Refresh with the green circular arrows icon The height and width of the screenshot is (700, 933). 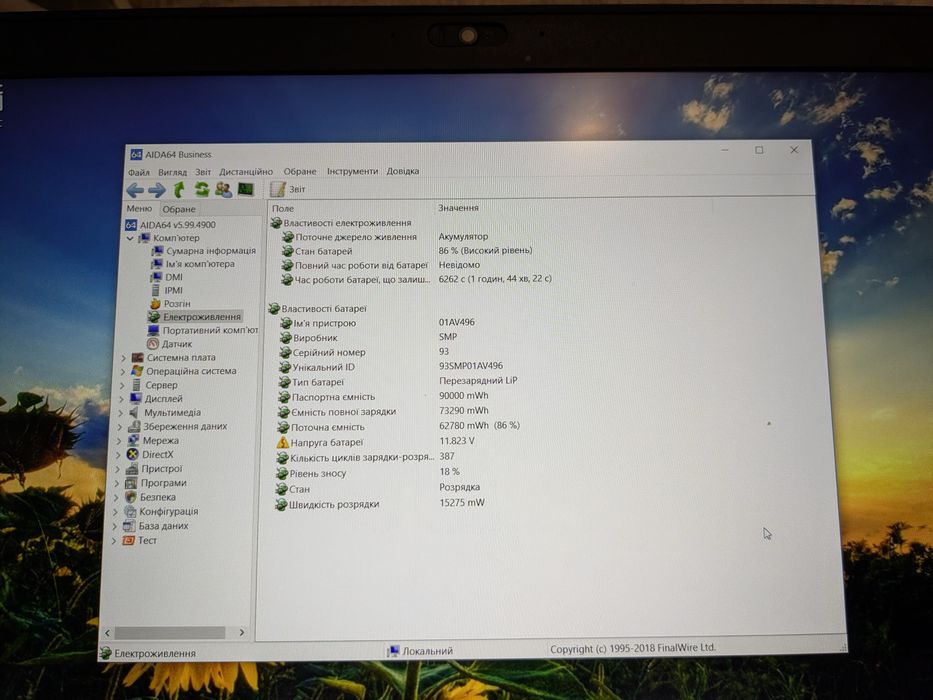[x=202, y=189]
